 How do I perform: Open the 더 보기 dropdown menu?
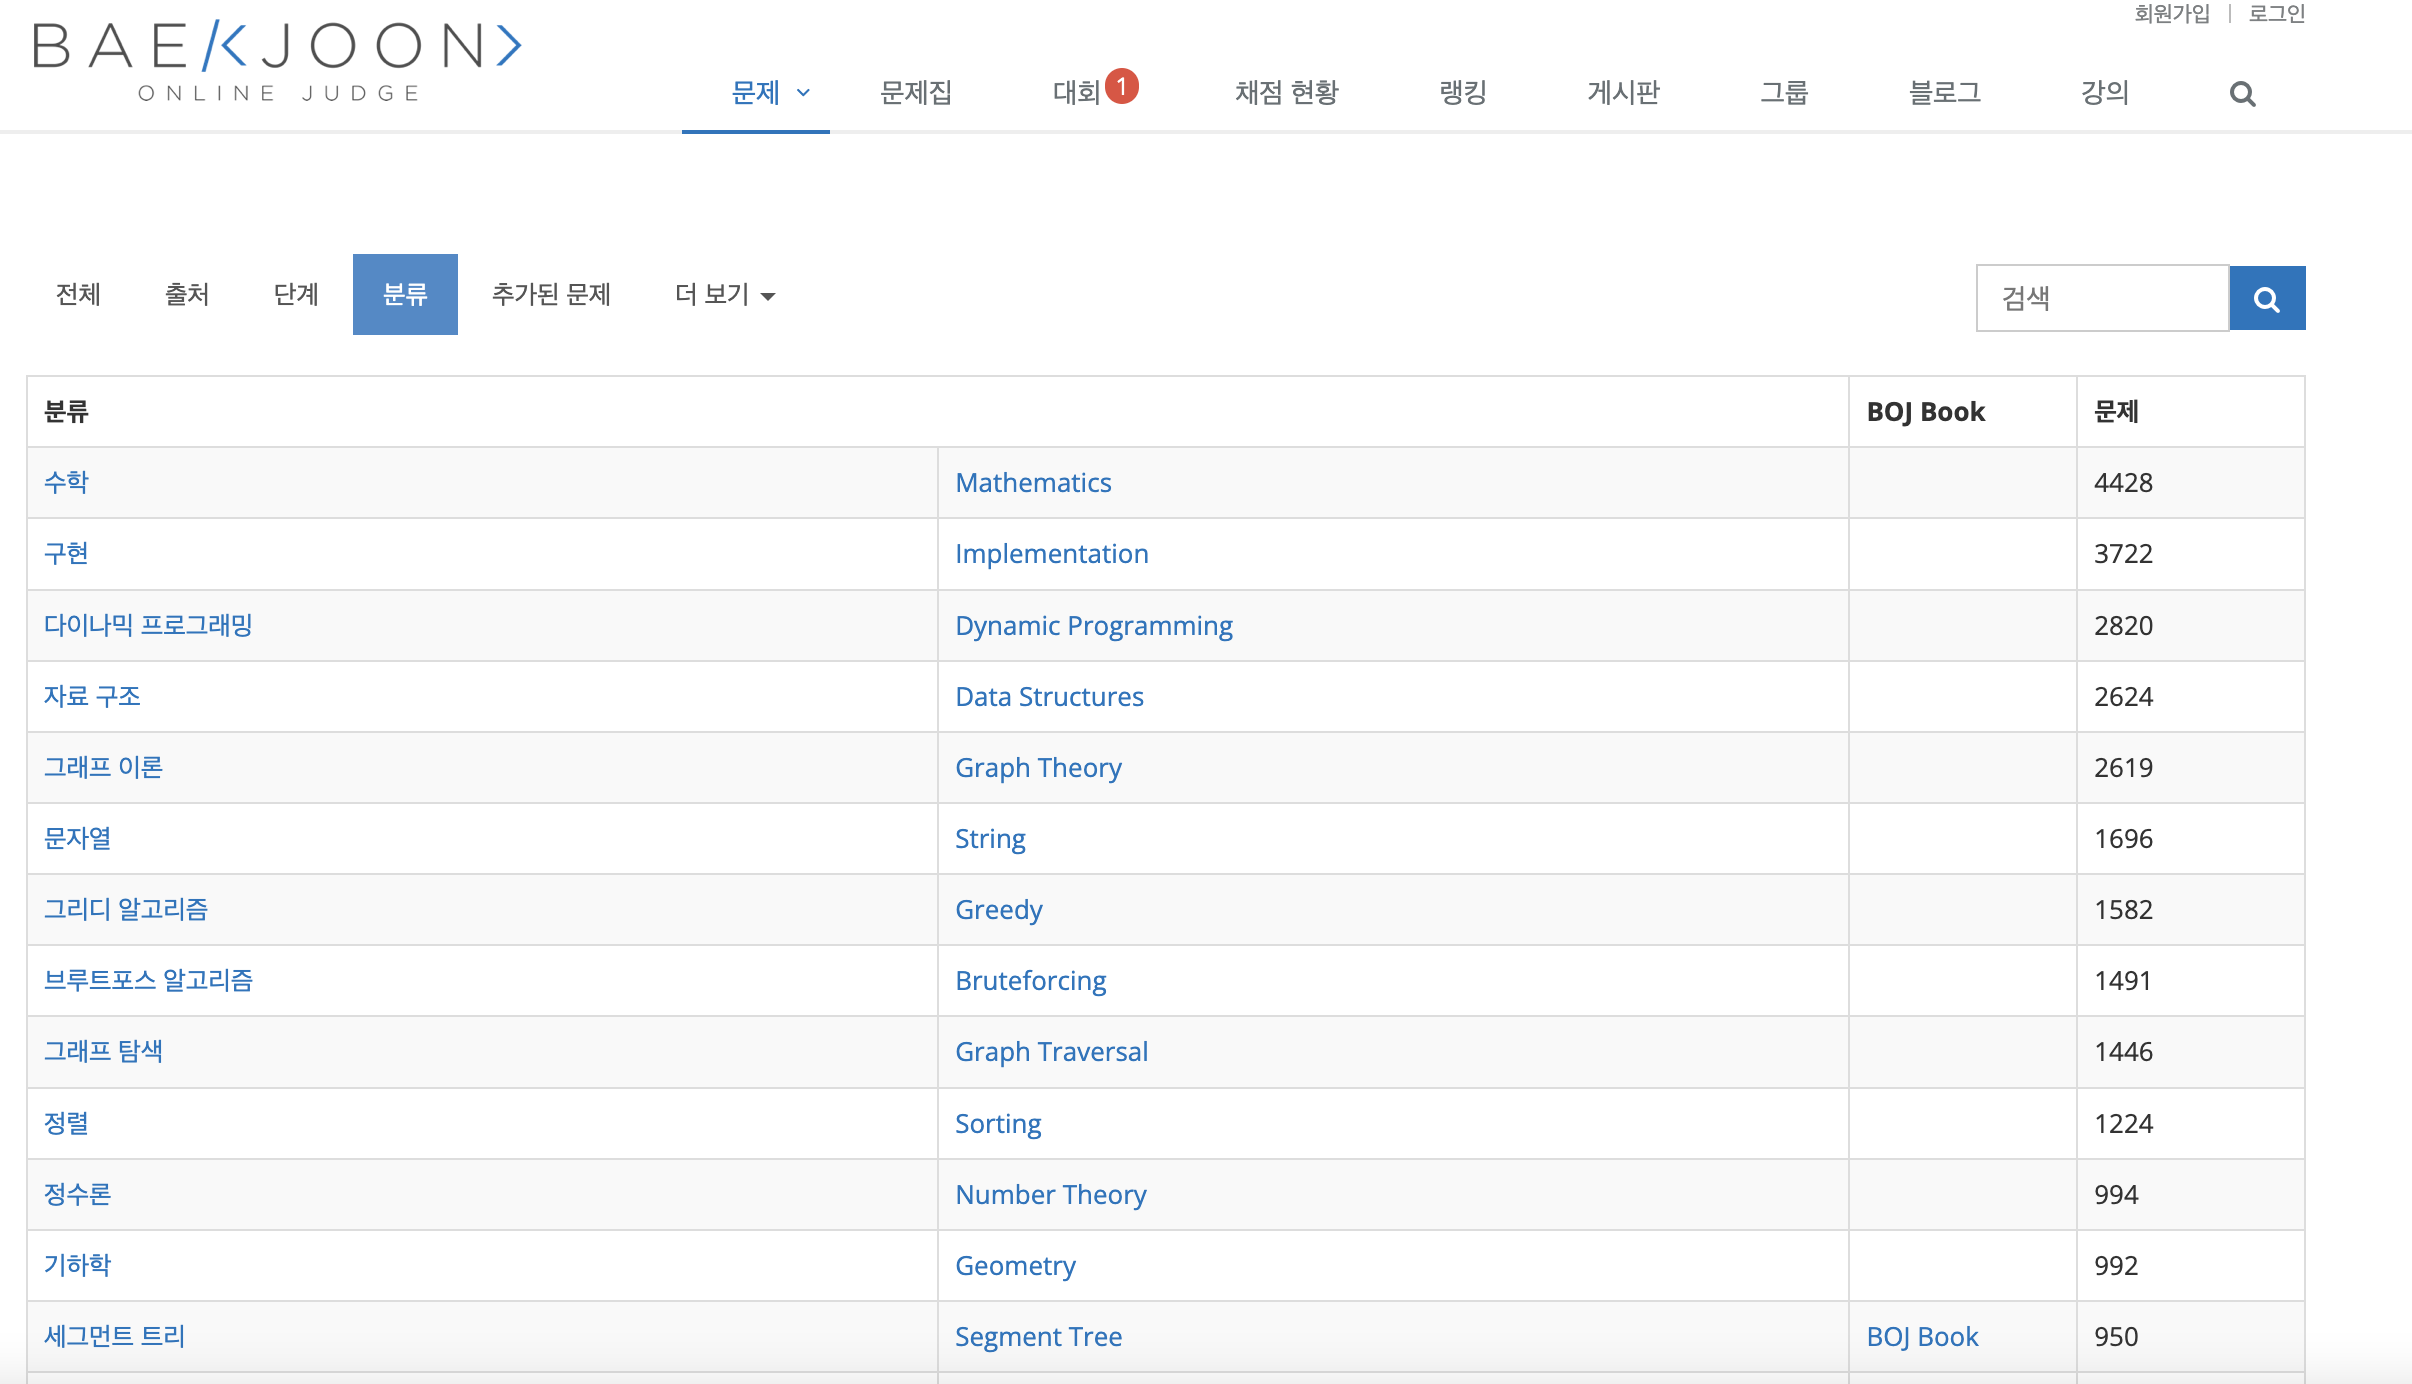point(724,294)
